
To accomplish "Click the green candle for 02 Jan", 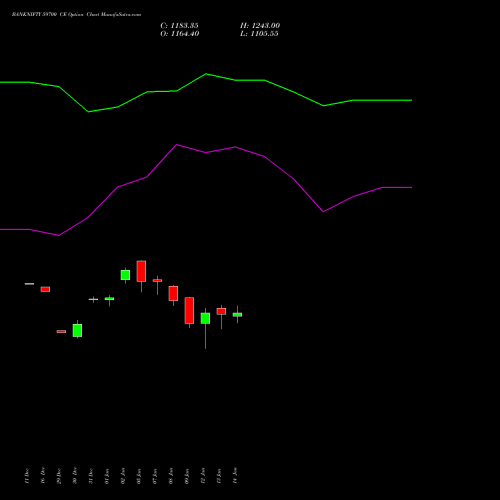I will [x=125, y=275].
